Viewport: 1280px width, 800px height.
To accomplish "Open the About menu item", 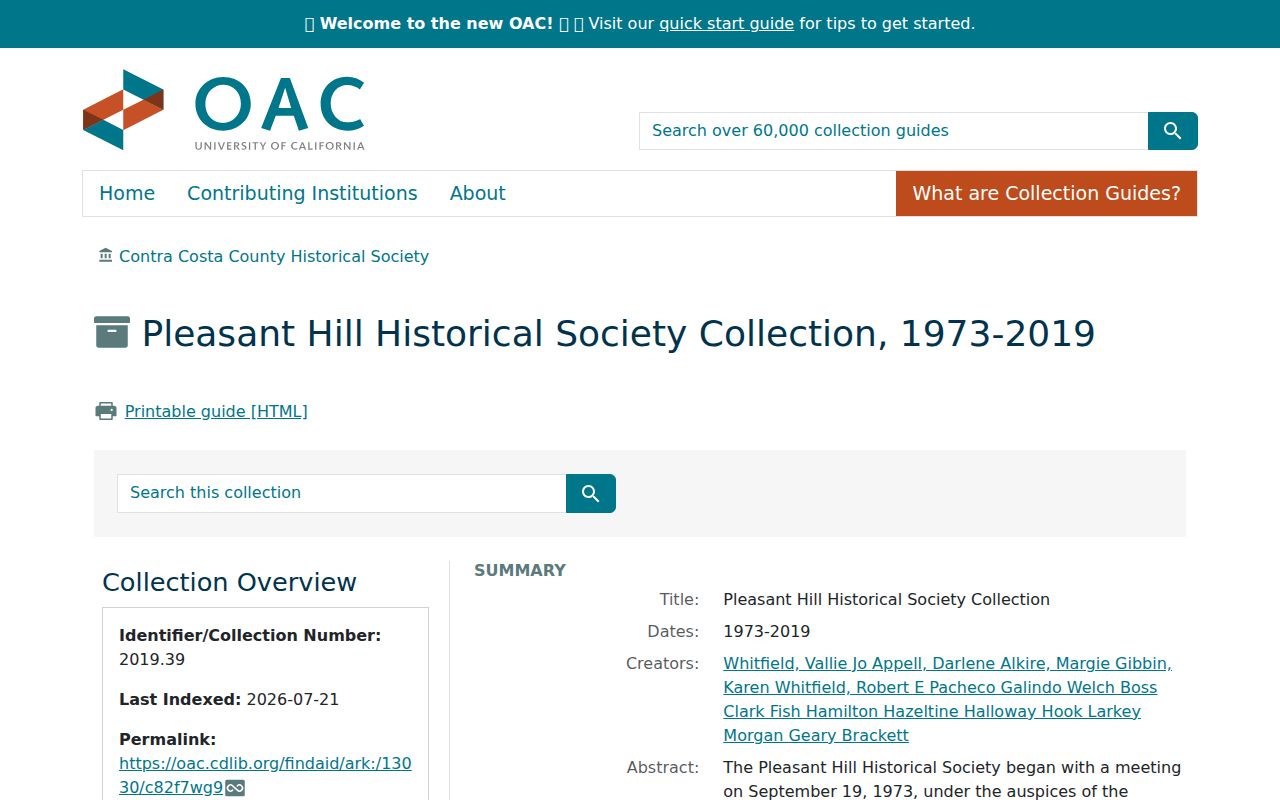I will (x=477, y=193).
